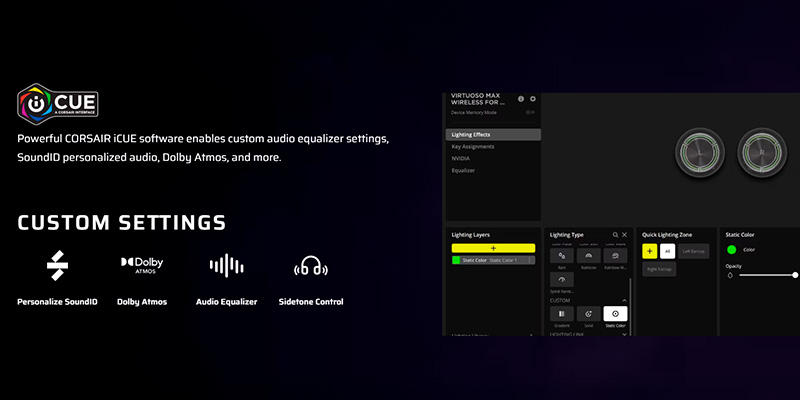
Task: Open options for the Static Color 1 layer
Action: (529, 260)
